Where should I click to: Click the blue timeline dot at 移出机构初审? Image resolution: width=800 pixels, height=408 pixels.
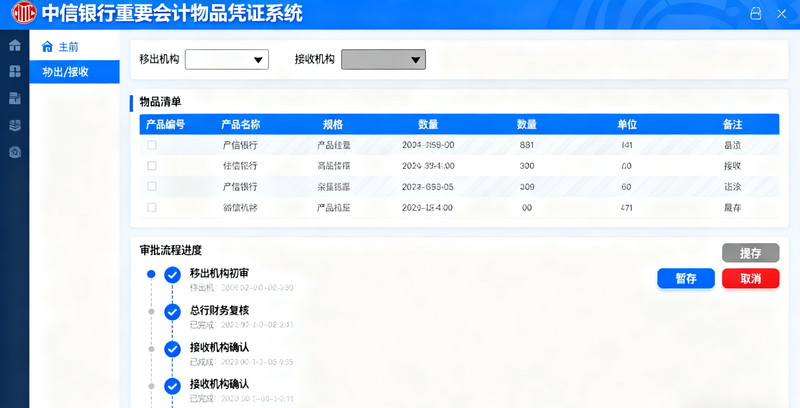[151, 274]
